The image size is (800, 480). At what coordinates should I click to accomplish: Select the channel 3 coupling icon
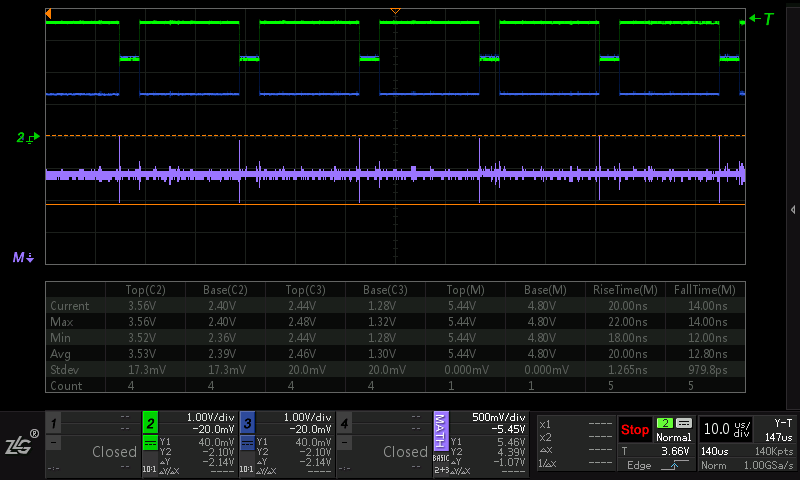pos(247,443)
